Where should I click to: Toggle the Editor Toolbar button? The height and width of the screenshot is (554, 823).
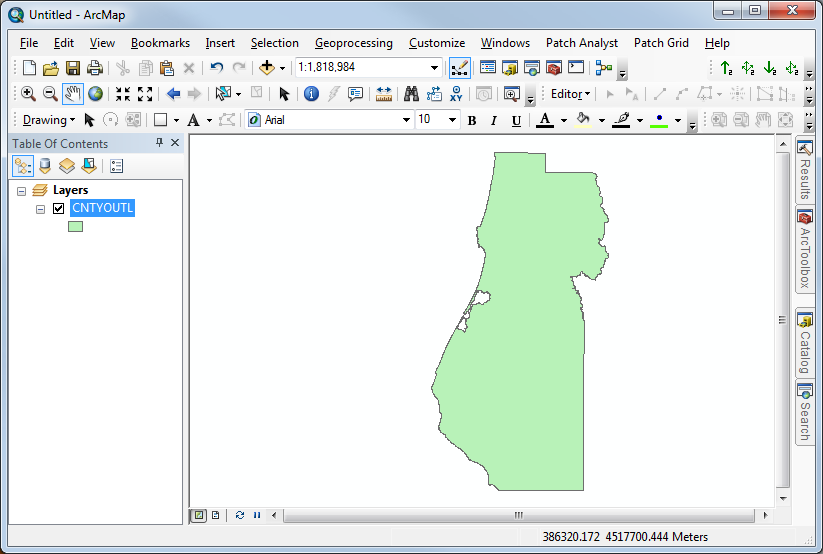click(x=460, y=68)
